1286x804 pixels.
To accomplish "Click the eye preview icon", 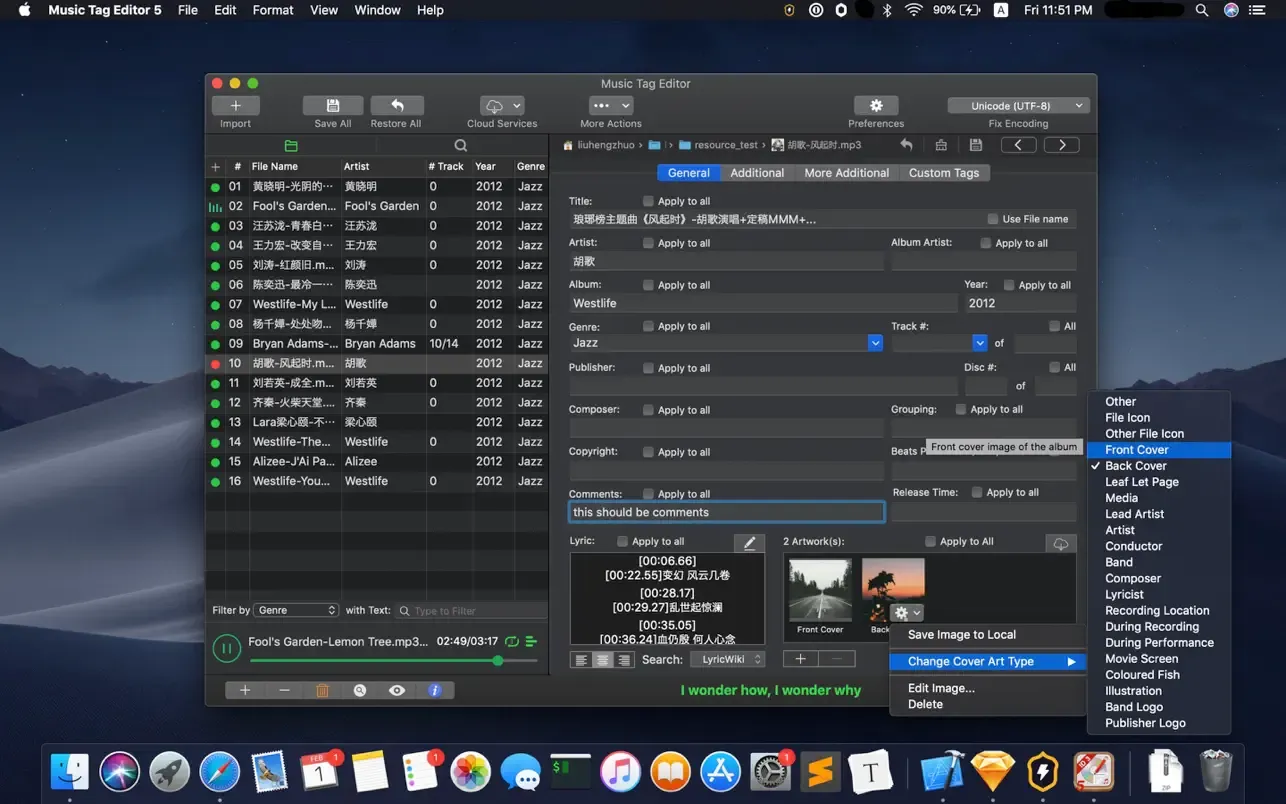I will 396,690.
